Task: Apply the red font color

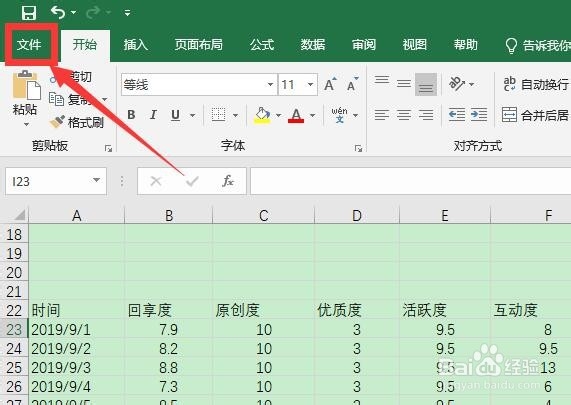Action: (296, 115)
